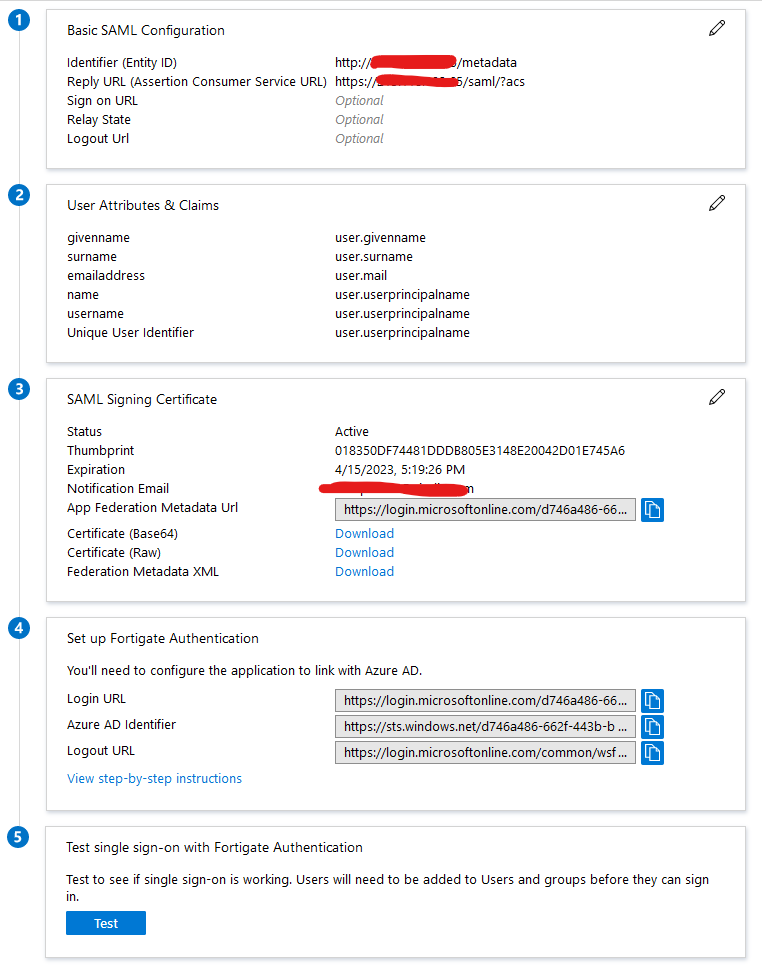Image resolution: width=762 pixels, height=973 pixels.
Task: Open View step-by-step instructions link
Action: click(154, 779)
